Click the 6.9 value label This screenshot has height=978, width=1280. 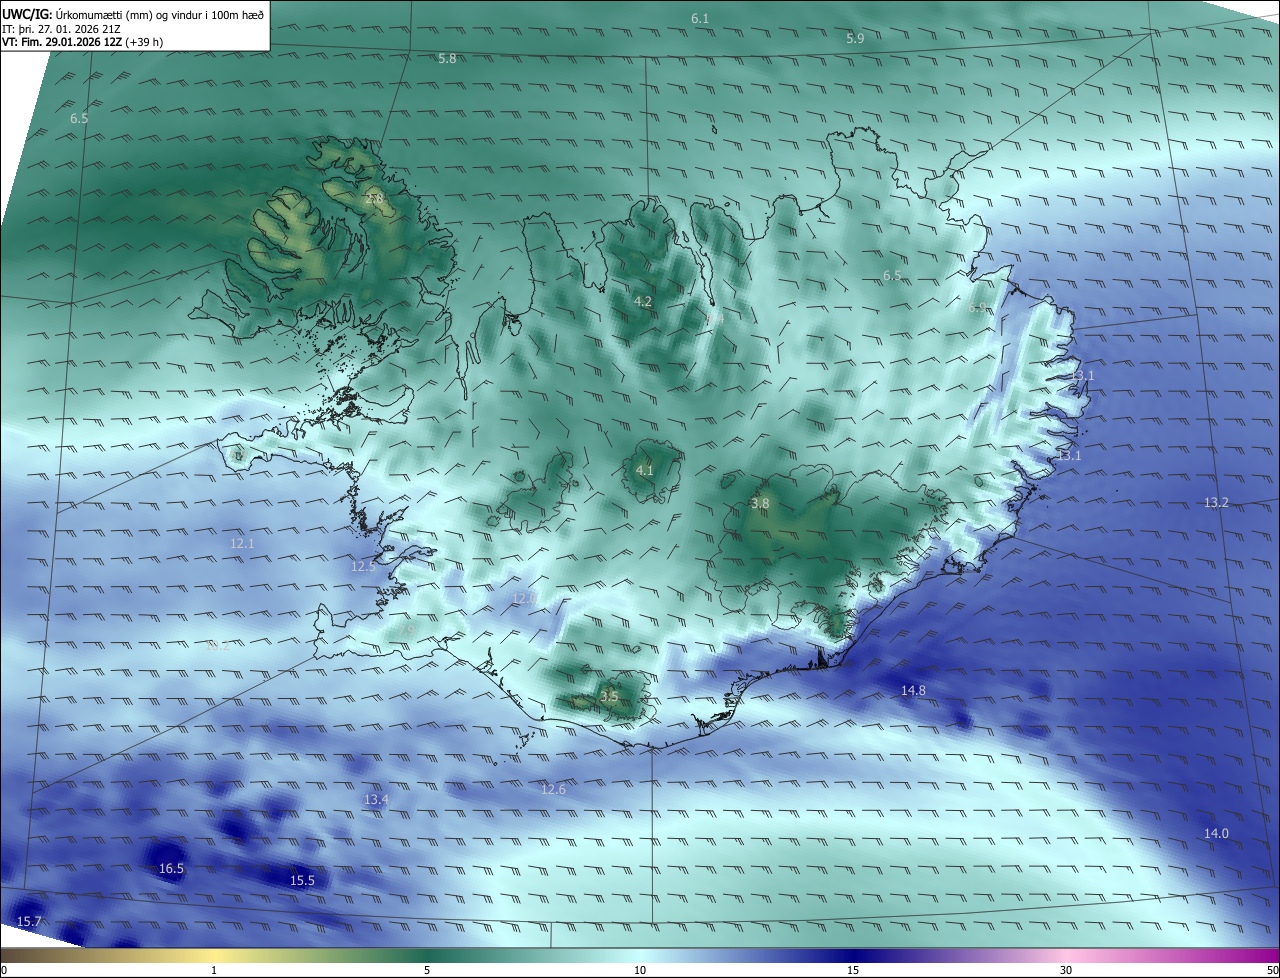[978, 309]
